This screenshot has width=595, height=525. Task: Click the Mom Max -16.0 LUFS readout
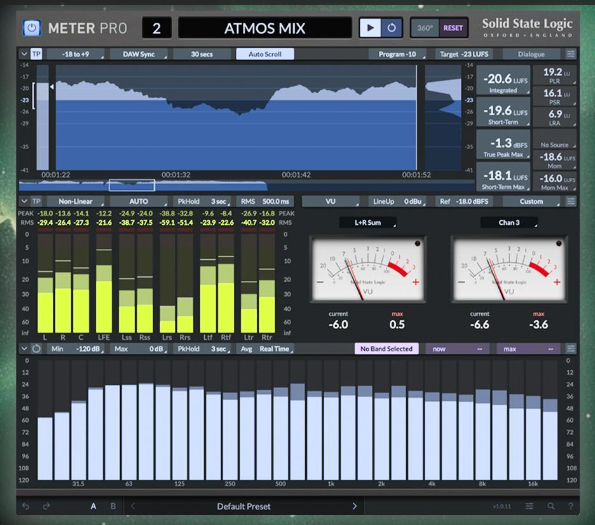click(555, 181)
